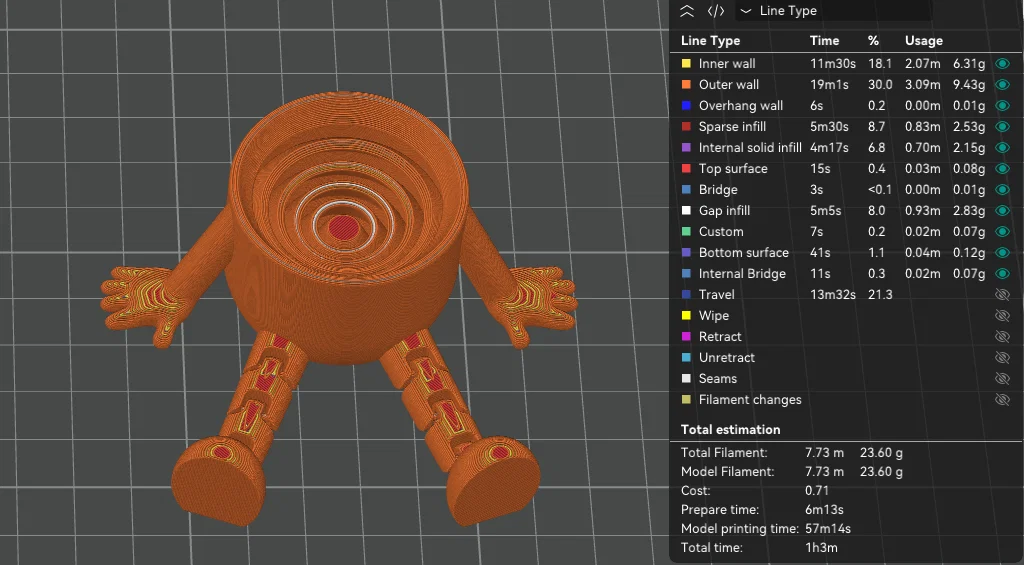Click the red Top surface color swatch

point(686,169)
